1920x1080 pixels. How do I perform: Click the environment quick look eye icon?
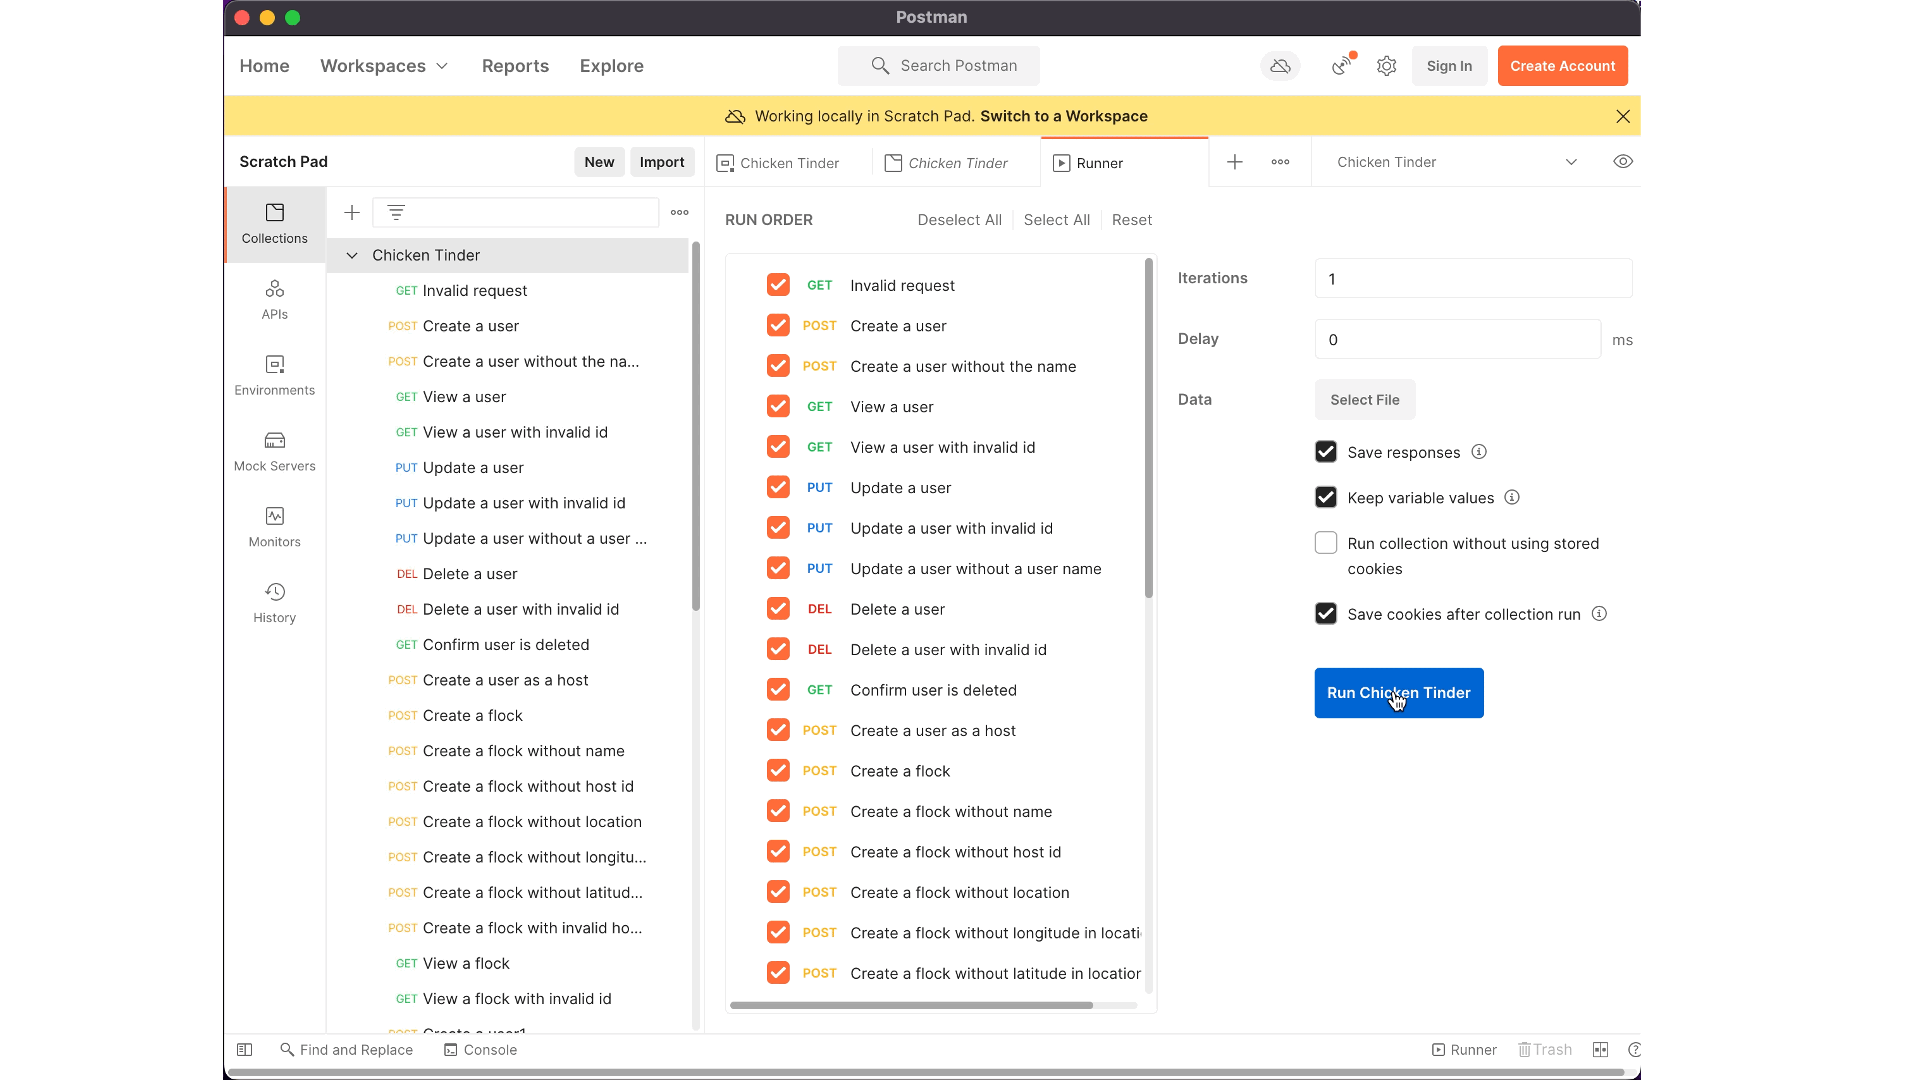(x=1623, y=162)
